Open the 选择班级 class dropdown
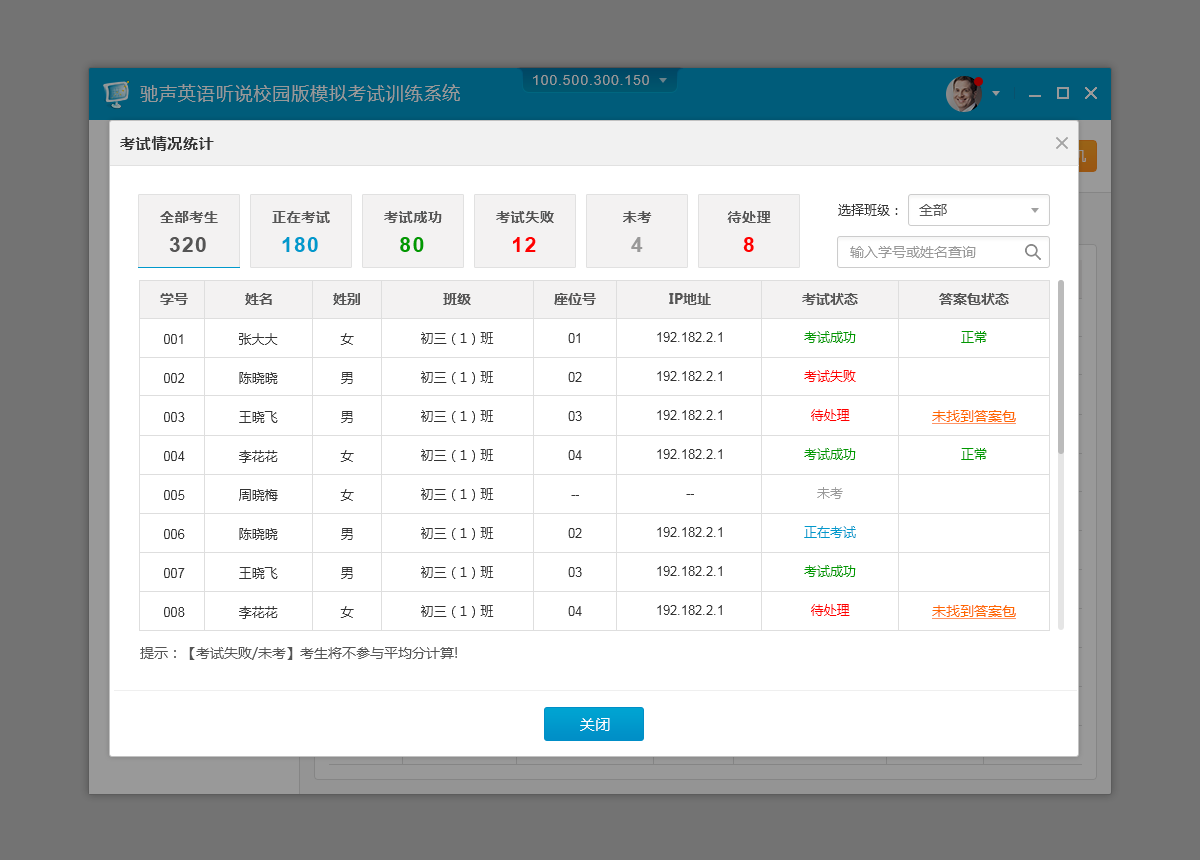The image size is (1200, 860). pos(978,210)
